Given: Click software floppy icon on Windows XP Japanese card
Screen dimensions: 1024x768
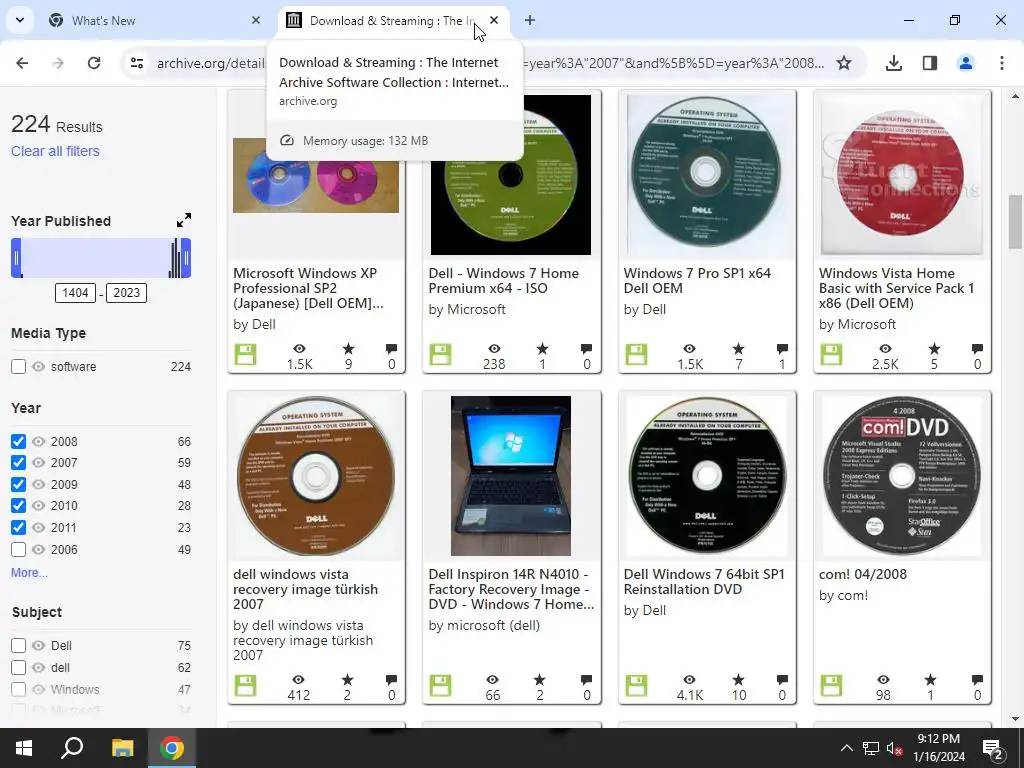Looking at the screenshot, I should click(x=246, y=355).
